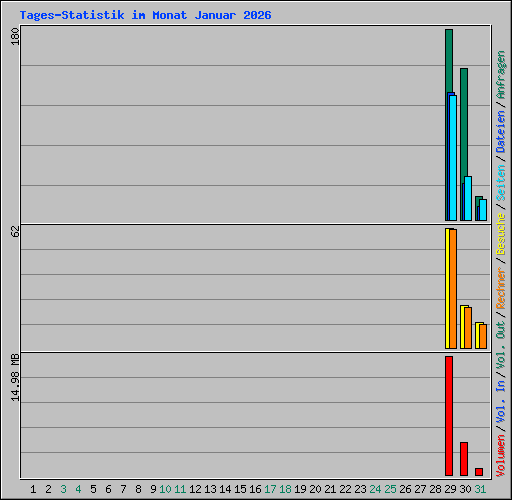Click green day number 4 on the axis
Image resolution: width=512 pixels, height=500 pixels.
pyautogui.click(x=78, y=489)
